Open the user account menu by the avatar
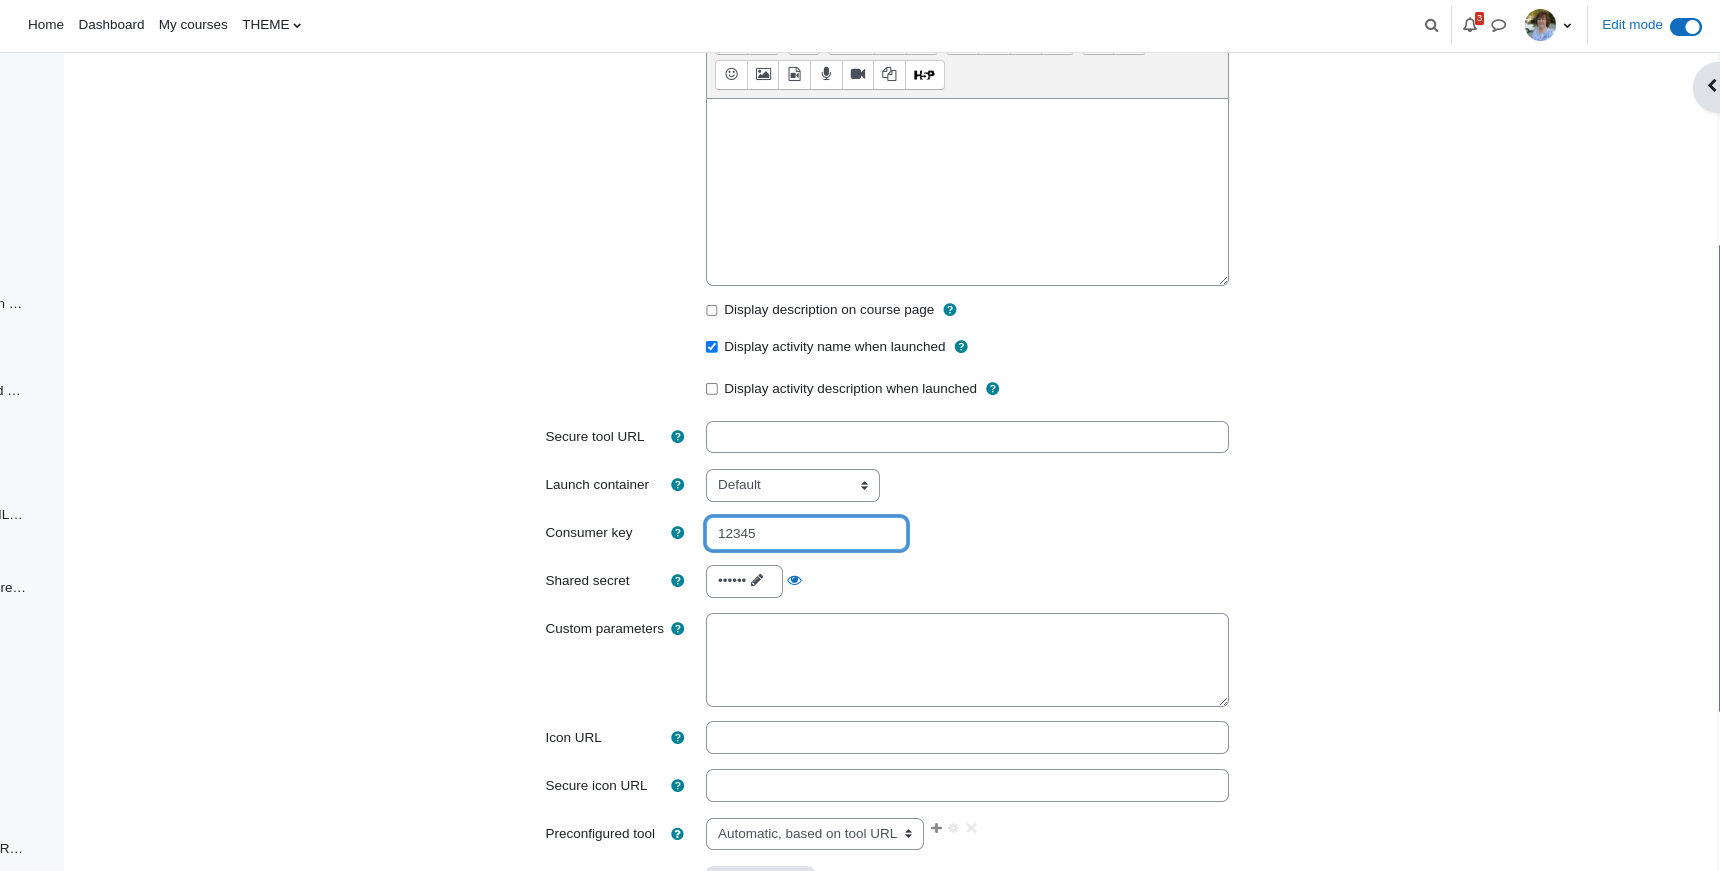This screenshot has height=871, width=1720. (1548, 25)
